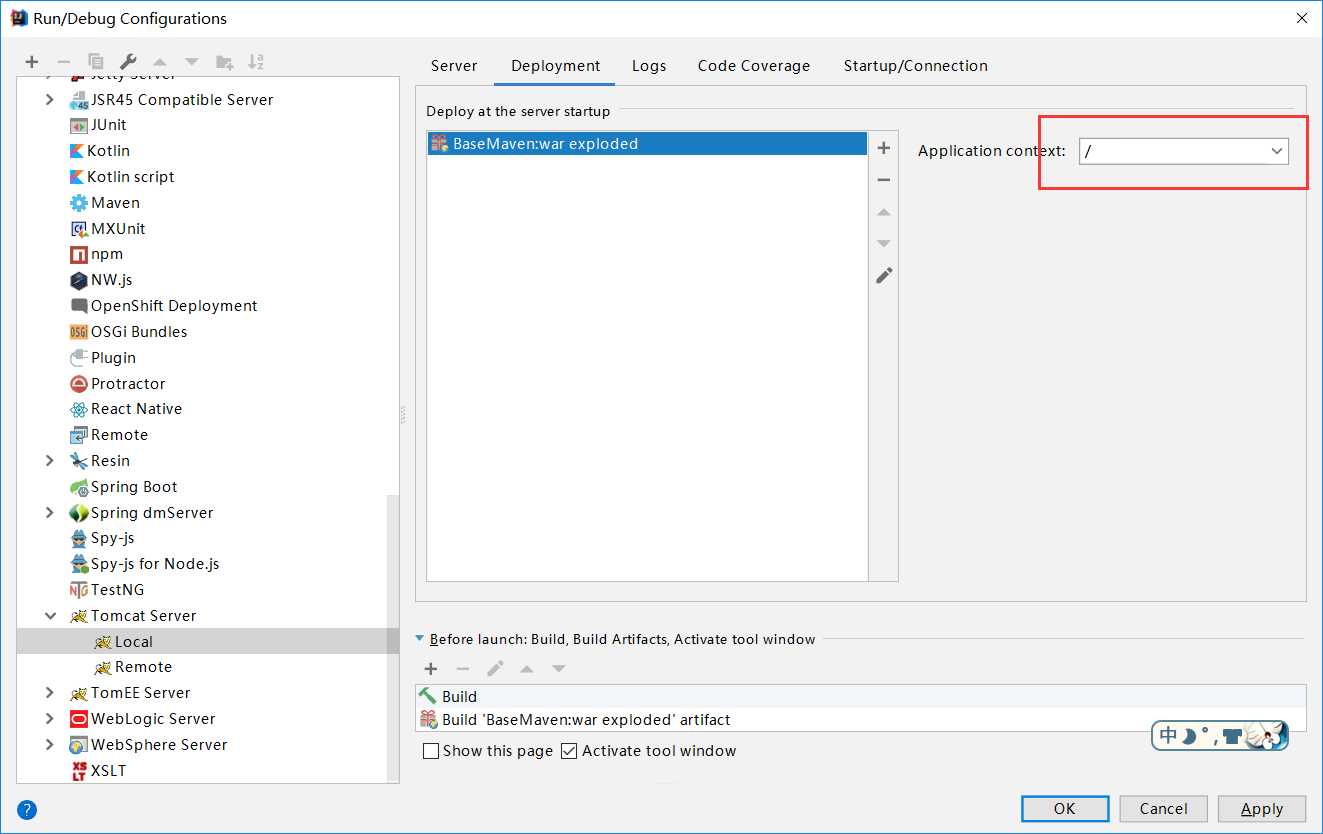Open the Code Coverage tab
1323x834 pixels.
tap(754, 66)
